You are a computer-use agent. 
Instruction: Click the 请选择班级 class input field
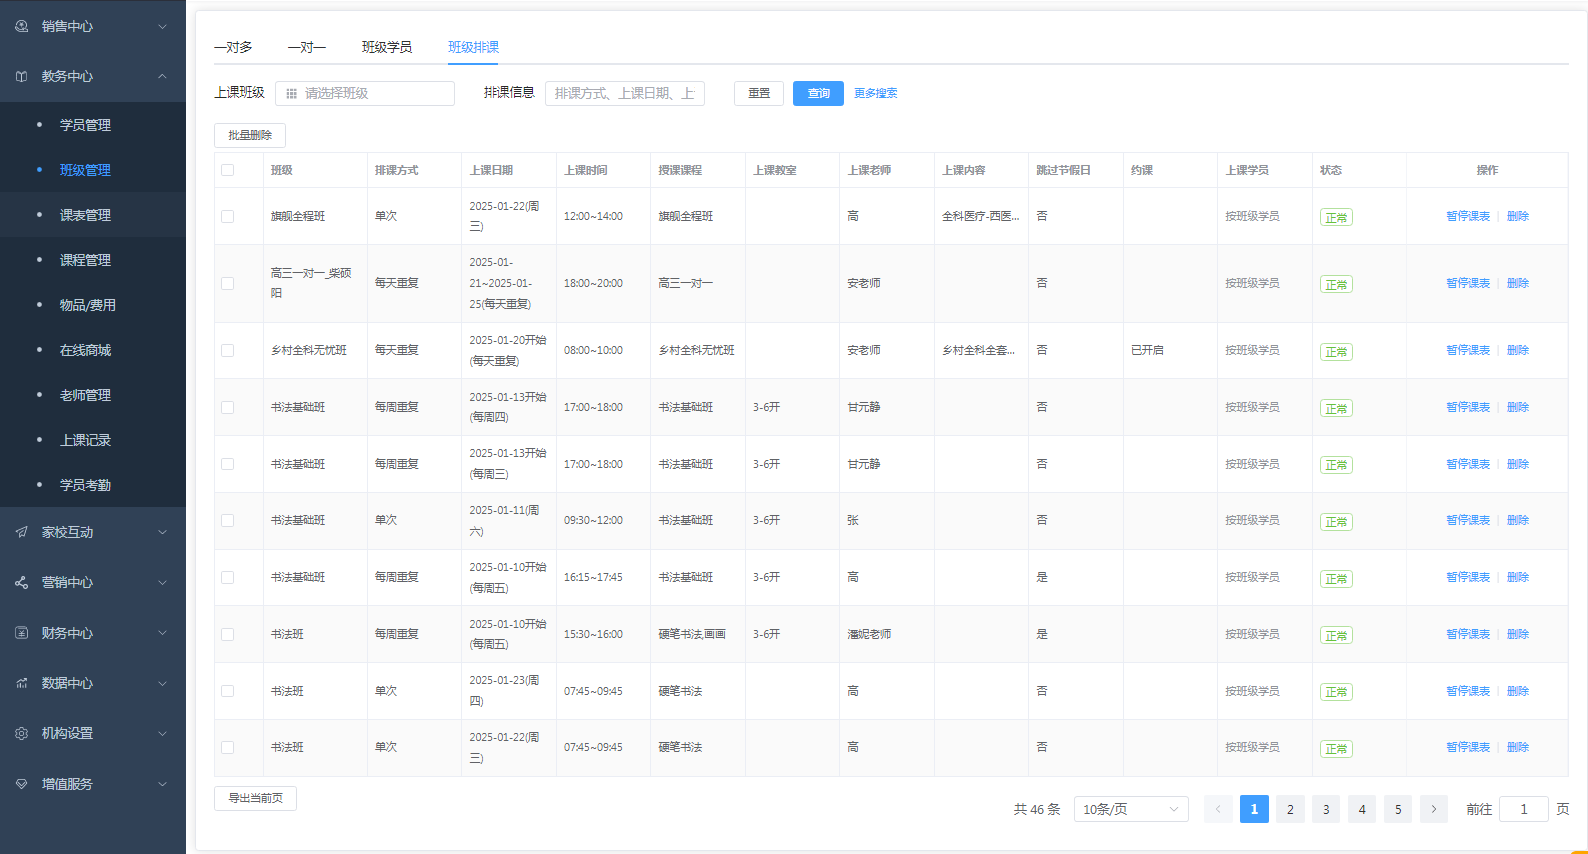365,93
